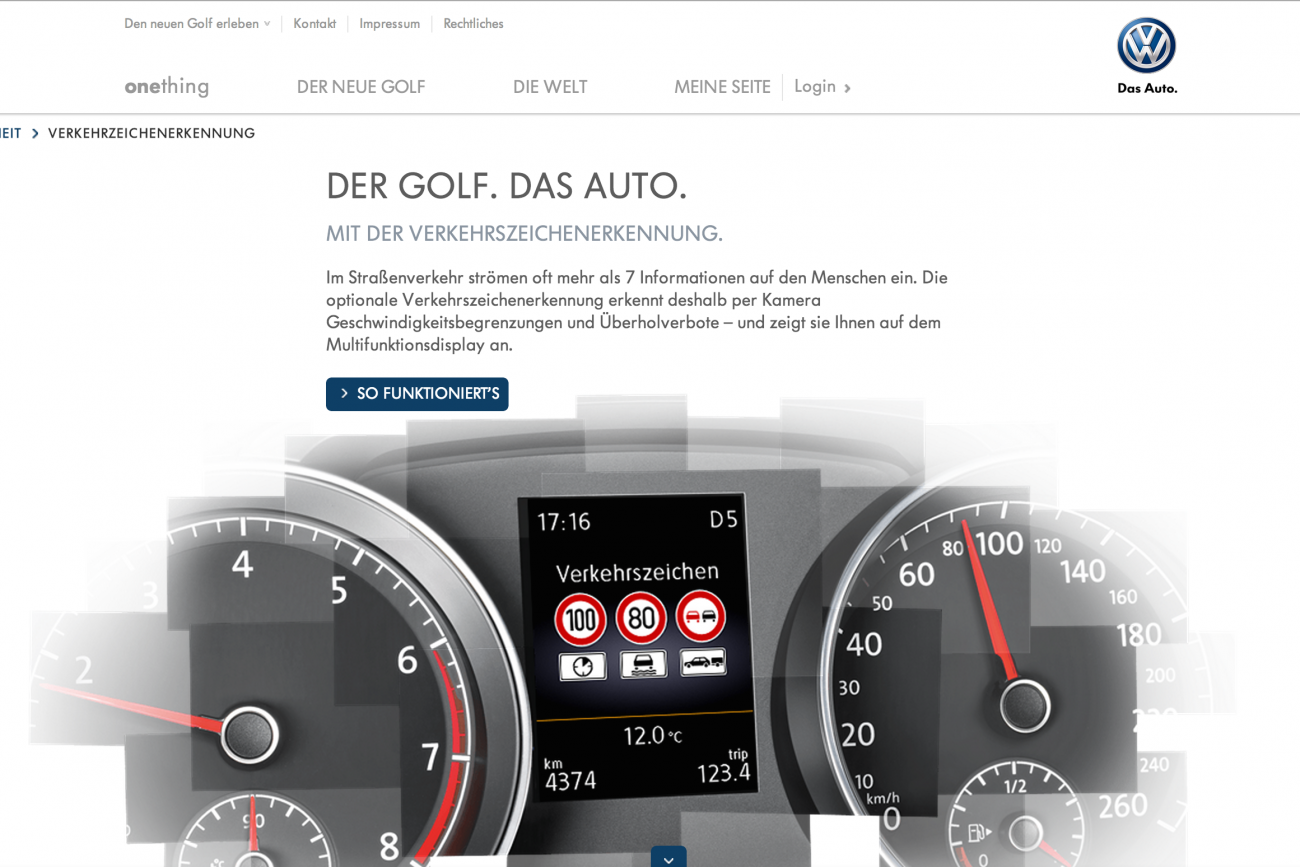Go to MEINE SEITE
Image resolution: width=1300 pixels, height=867 pixels.
pos(722,87)
